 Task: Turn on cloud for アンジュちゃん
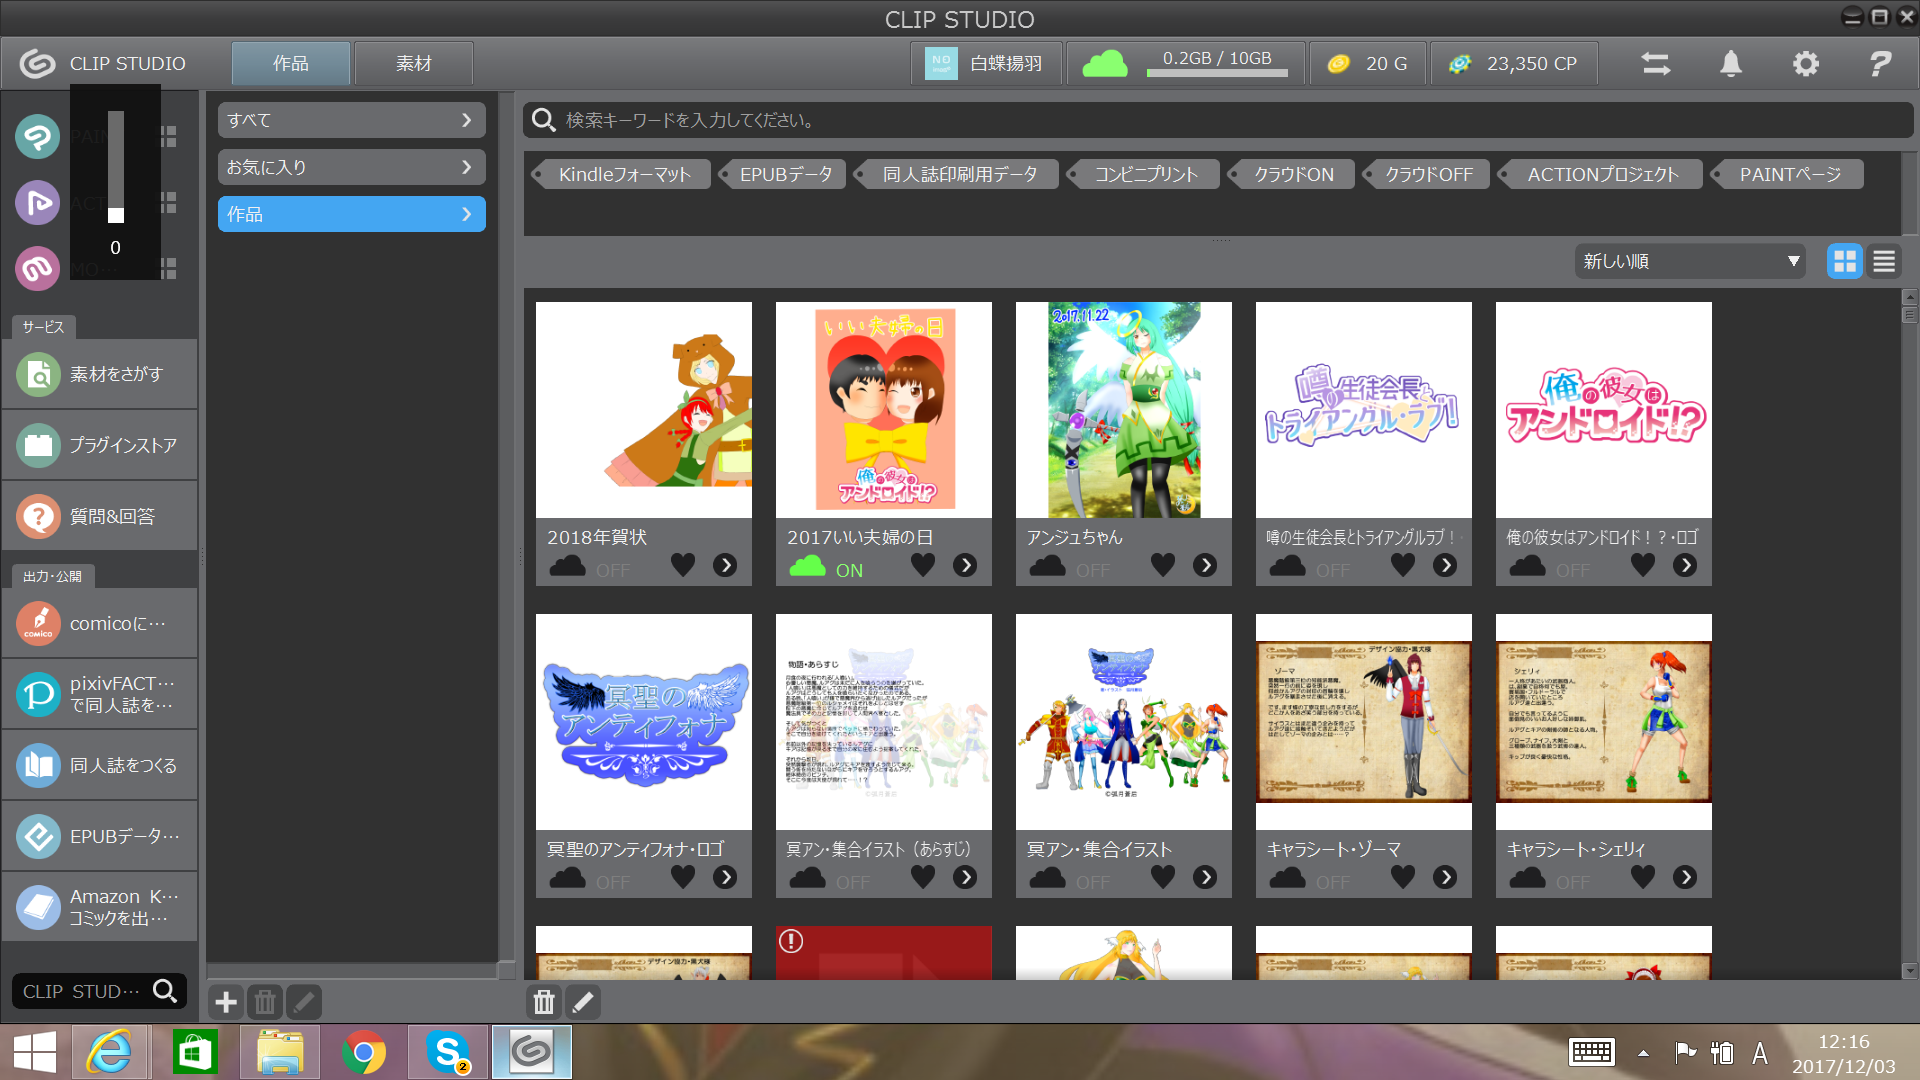click(x=1048, y=567)
